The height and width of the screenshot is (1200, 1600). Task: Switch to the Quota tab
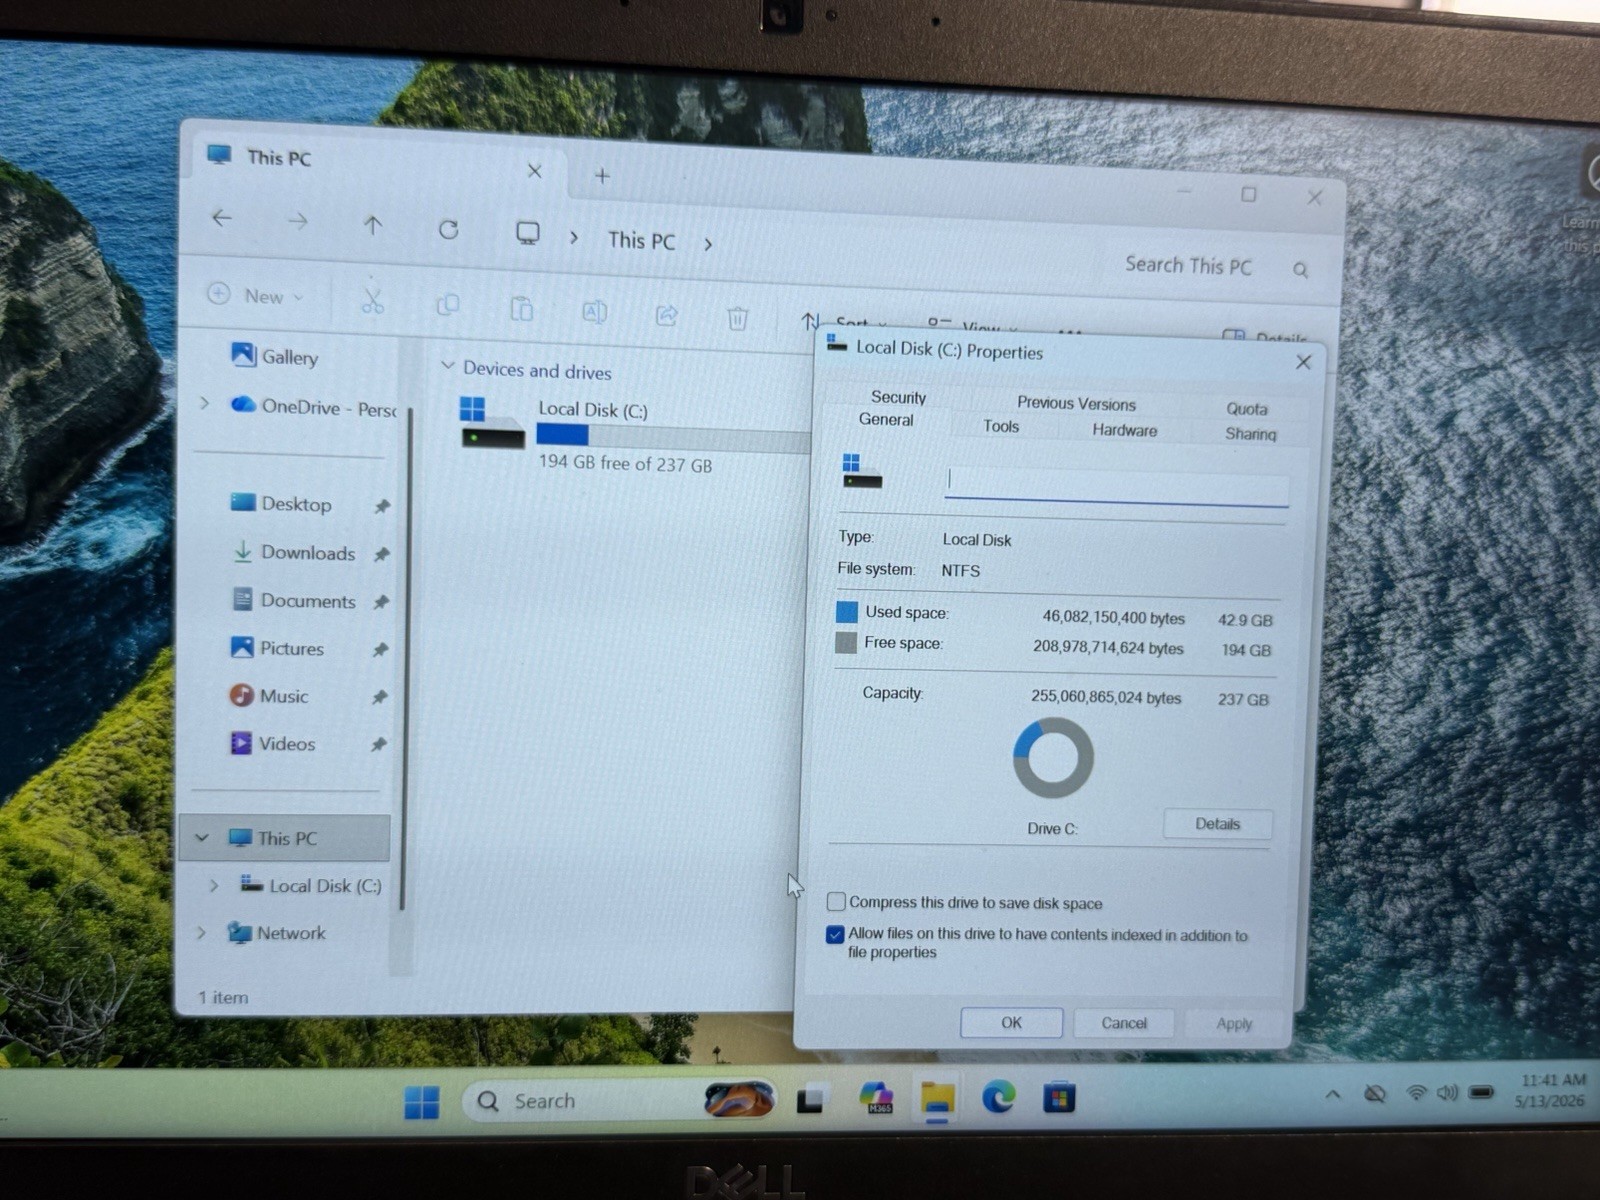click(x=1247, y=409)
